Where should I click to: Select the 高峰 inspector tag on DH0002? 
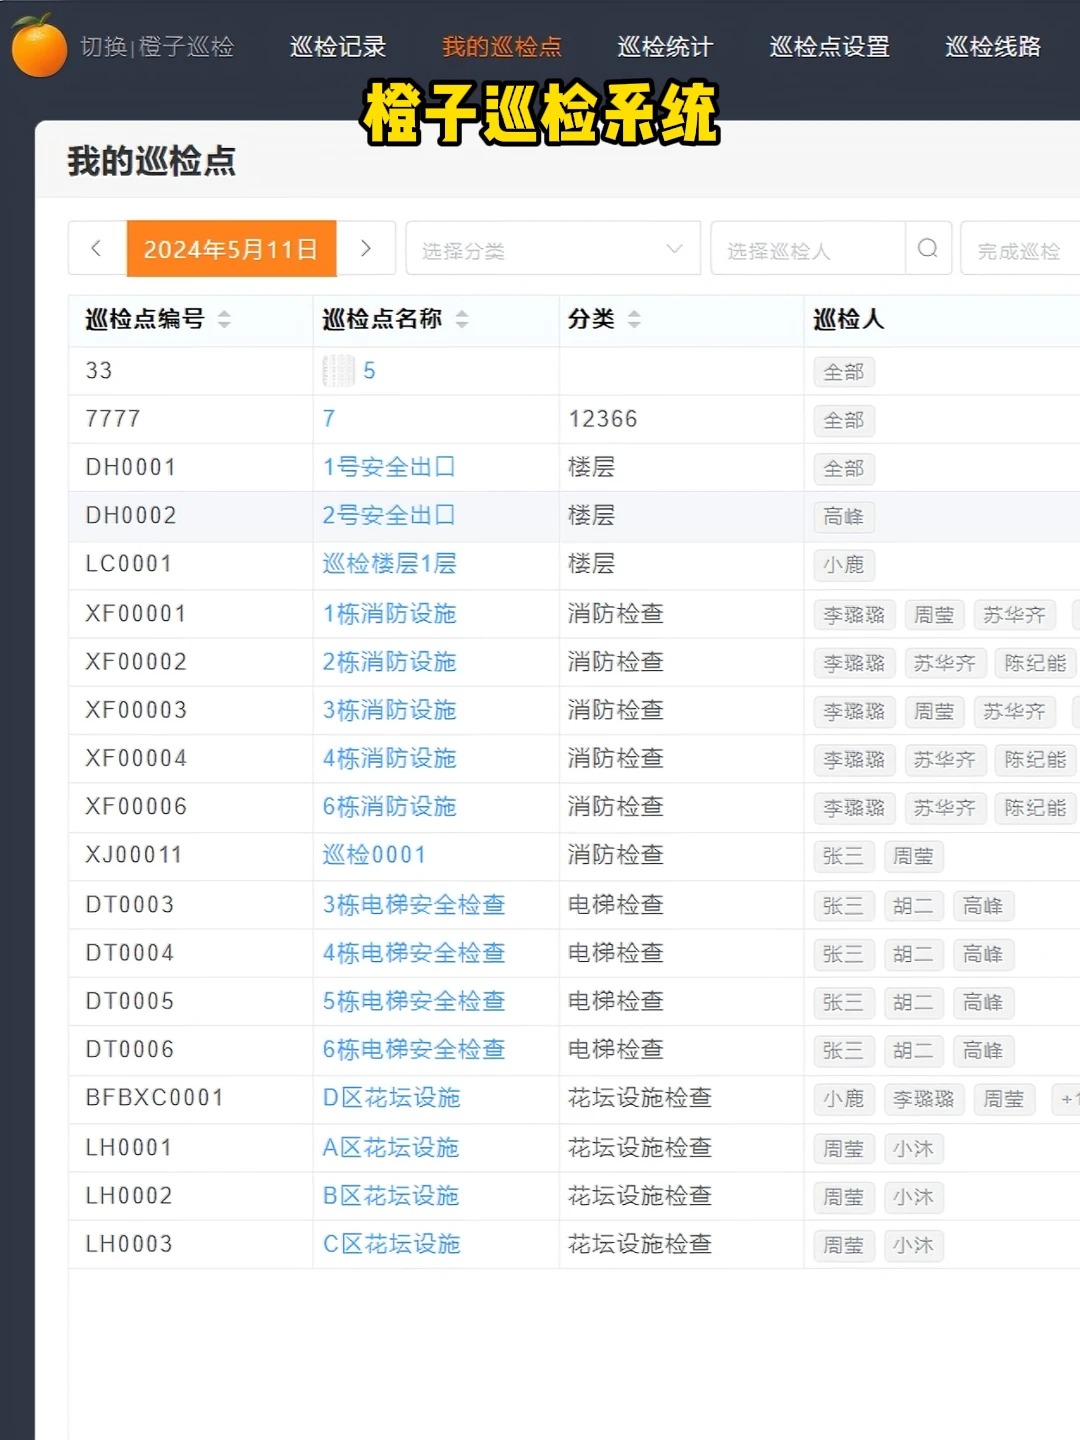pyautogui.click(x=843, y=517)
